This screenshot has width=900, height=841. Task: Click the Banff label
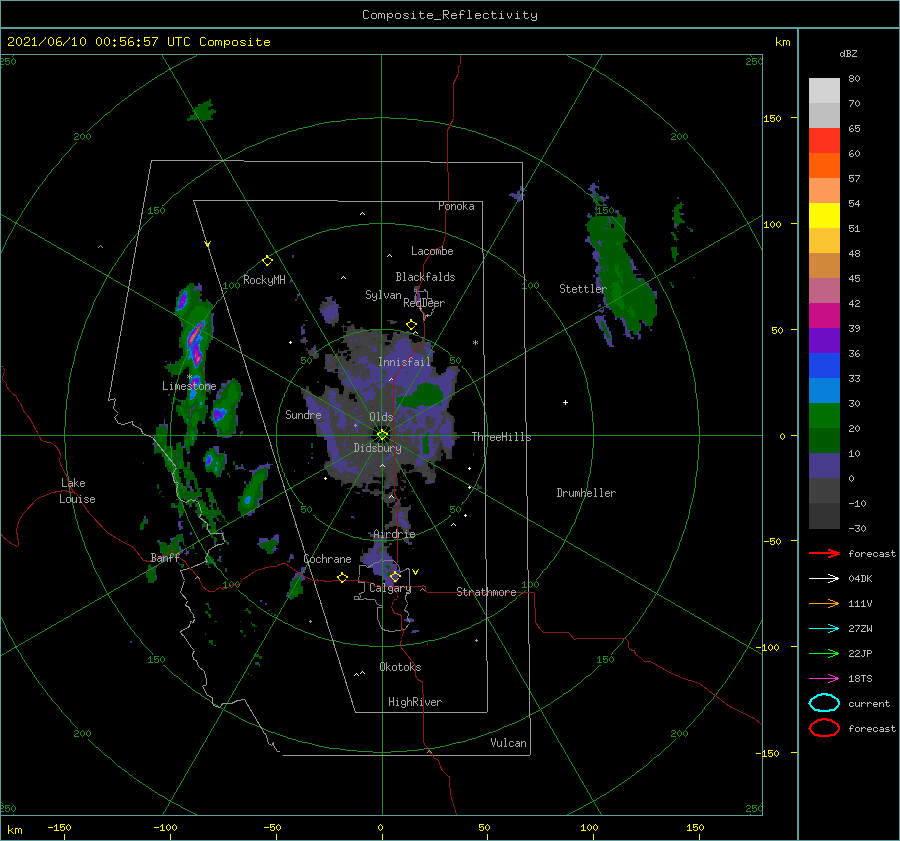[x=165, y=557]
